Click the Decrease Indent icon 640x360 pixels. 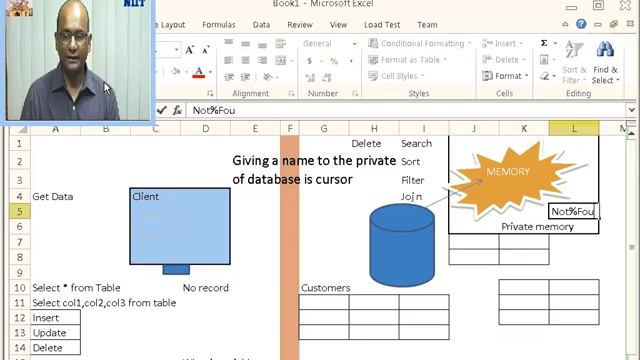click(x=229, y=77)
